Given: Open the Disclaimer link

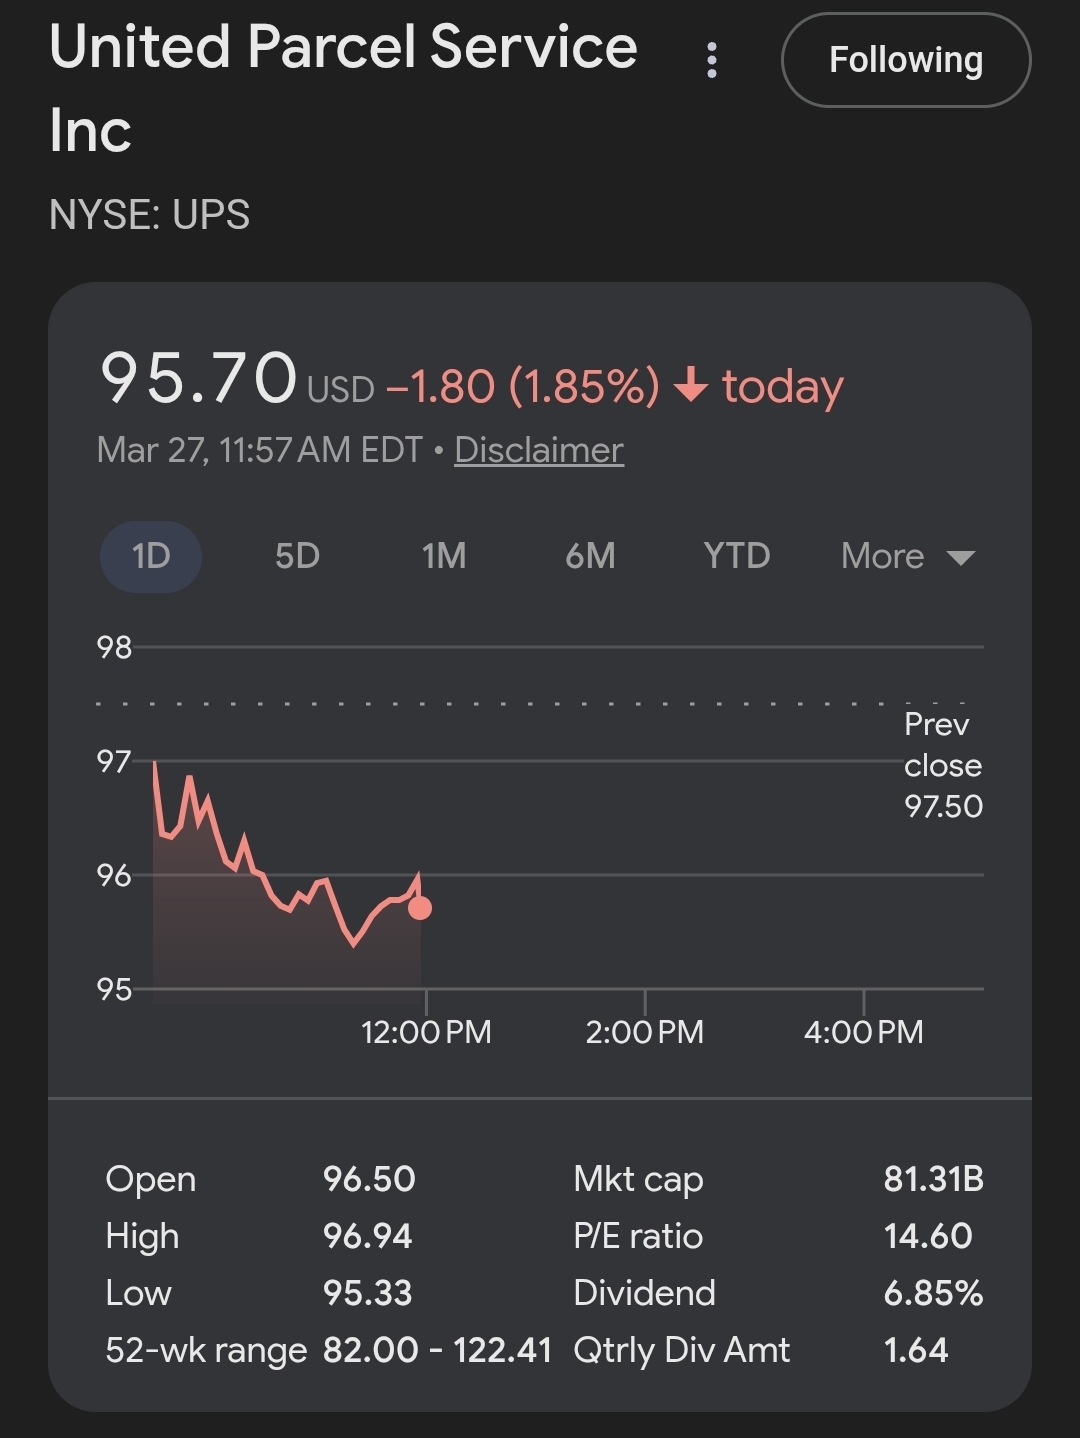Looking at the screenshot, I should pyautogui.click(x=538, y=450).
